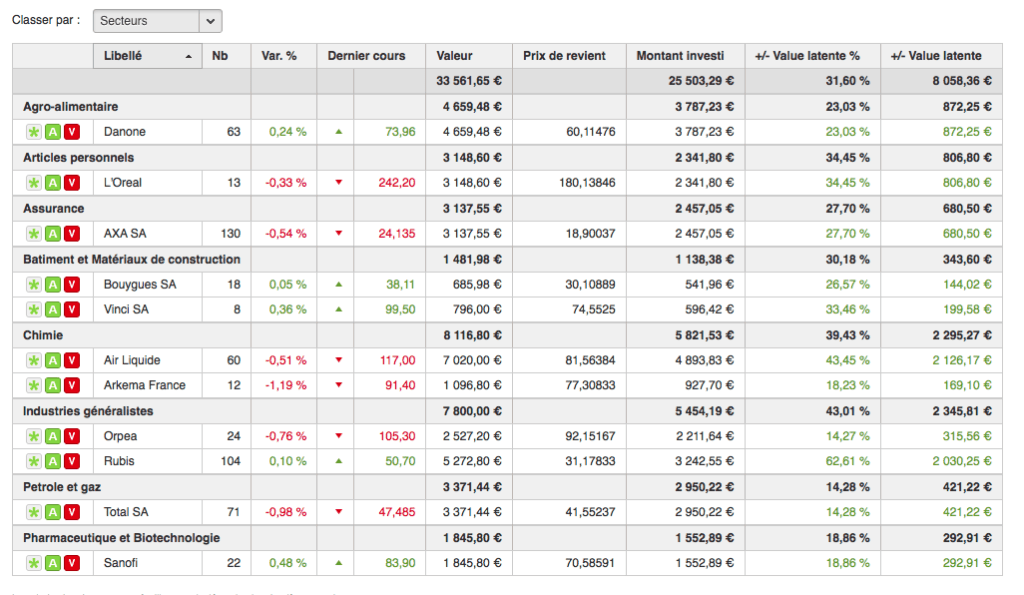Click the star icon on the Air Liquide row
This screenshot has width=1024, height=595.
click(x=34, y=361)
